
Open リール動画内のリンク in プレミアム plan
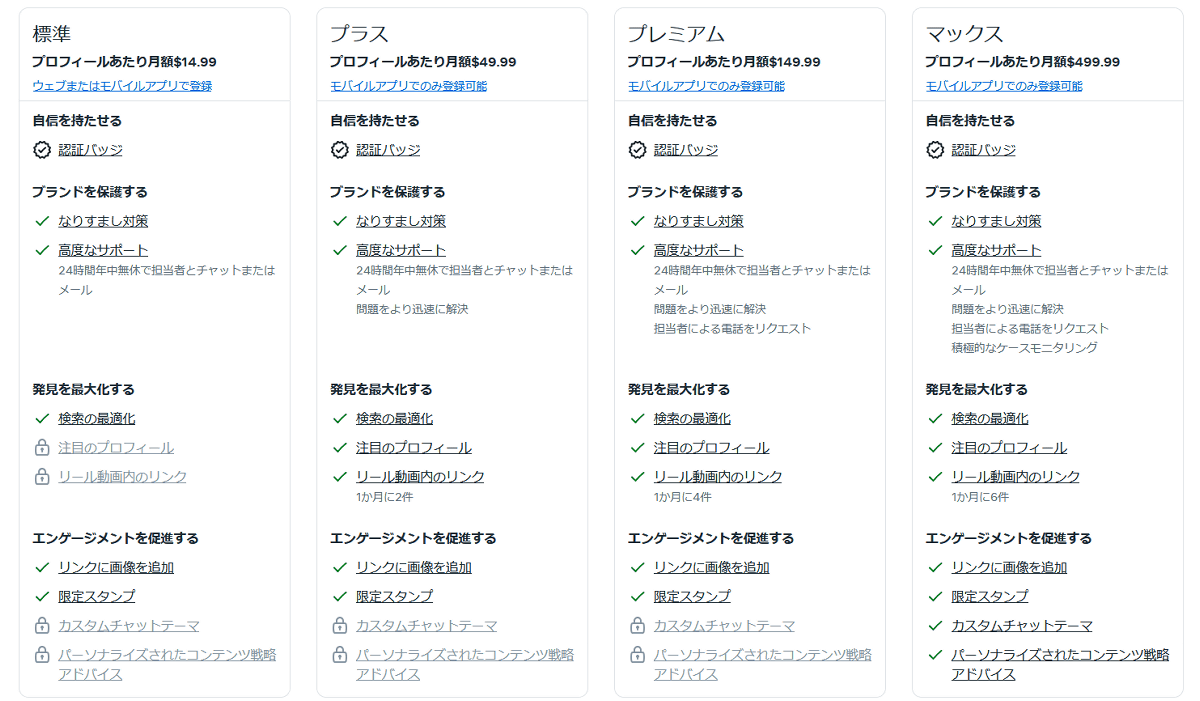[x=717, y=477]
